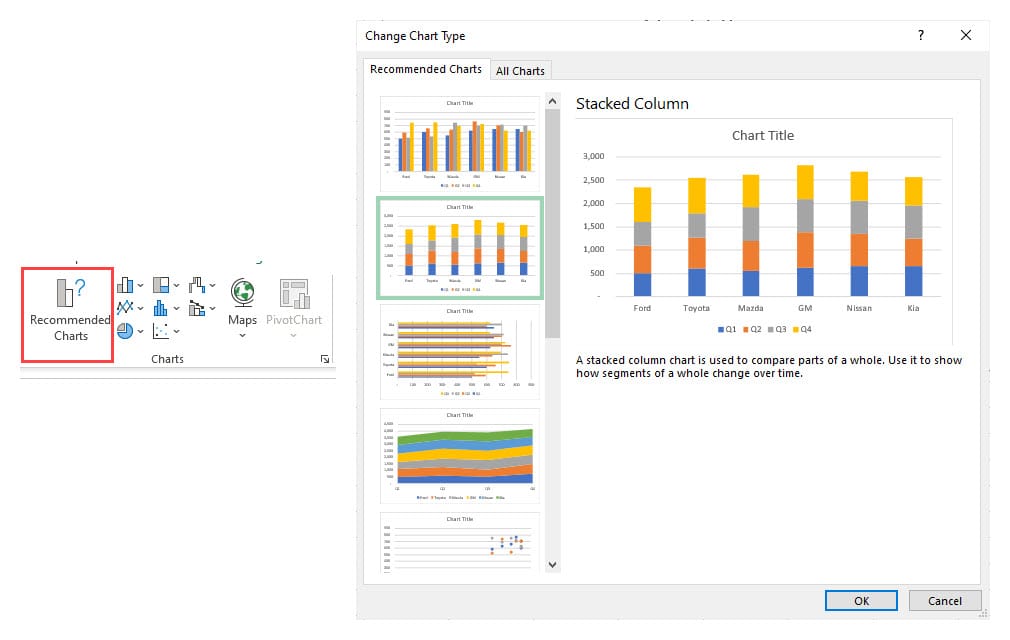Insert a line or area chart
This screenshot has width=1010, height=640.
tap(126, 308)
